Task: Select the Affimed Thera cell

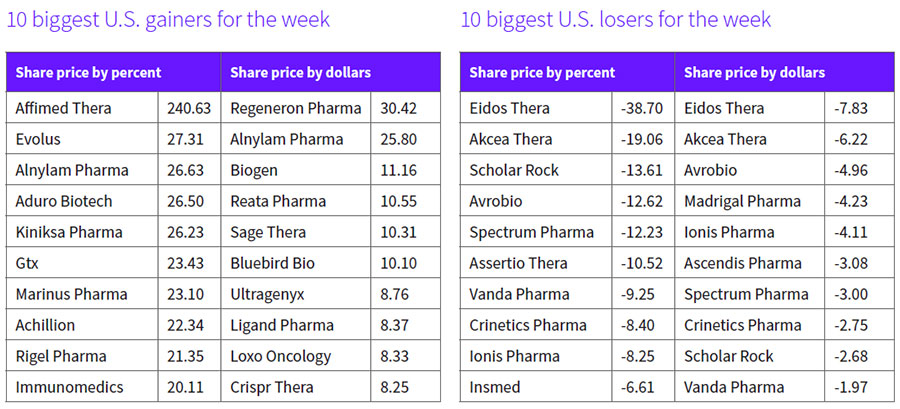Action: 63,108
